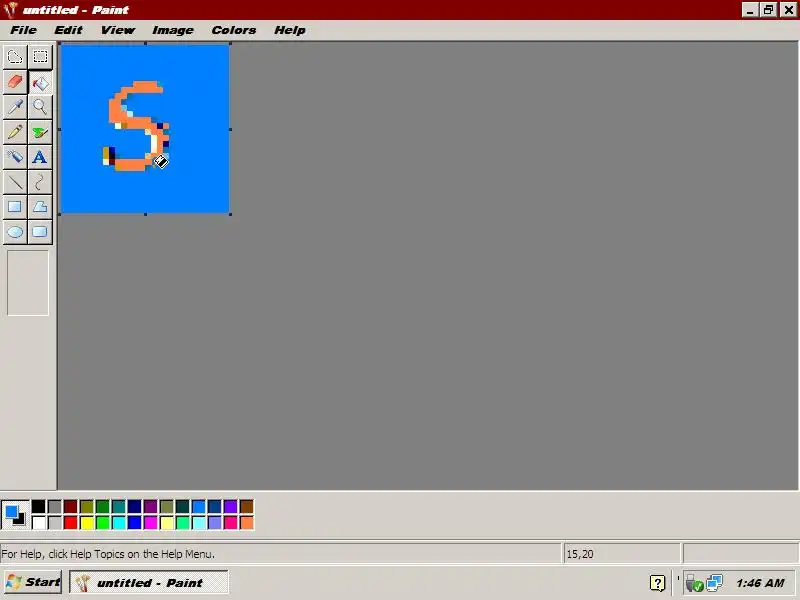Image resolution: width=800 pixels, height=600 pixels.
Task: Choose the rectangular Select tool
Action: pos(40,57)
